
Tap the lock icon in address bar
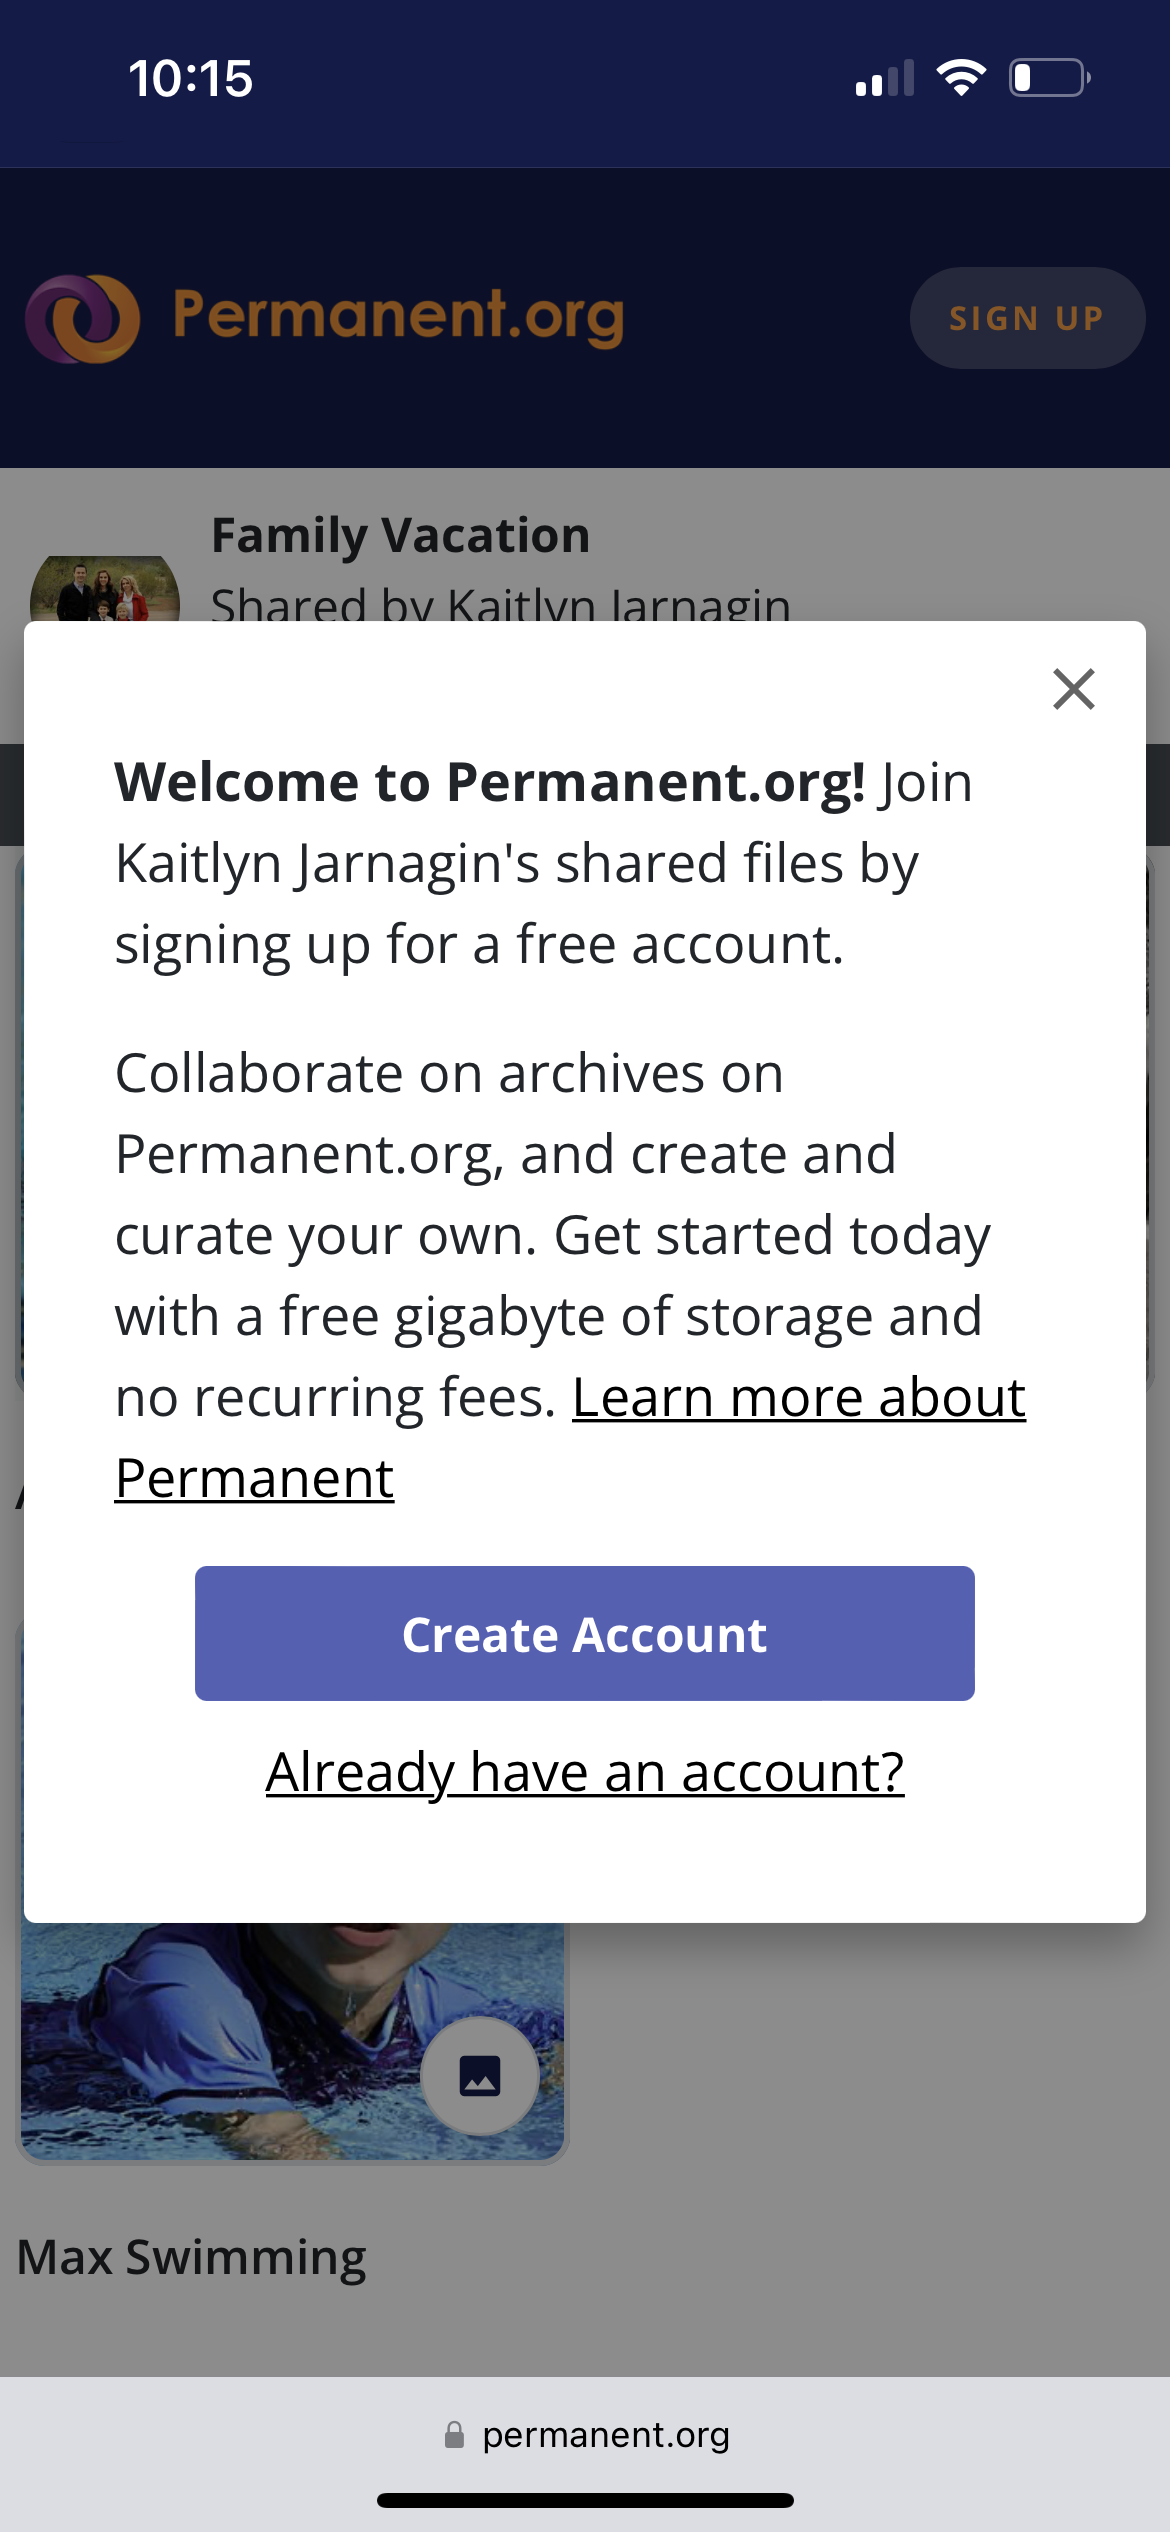(454, 2434)
